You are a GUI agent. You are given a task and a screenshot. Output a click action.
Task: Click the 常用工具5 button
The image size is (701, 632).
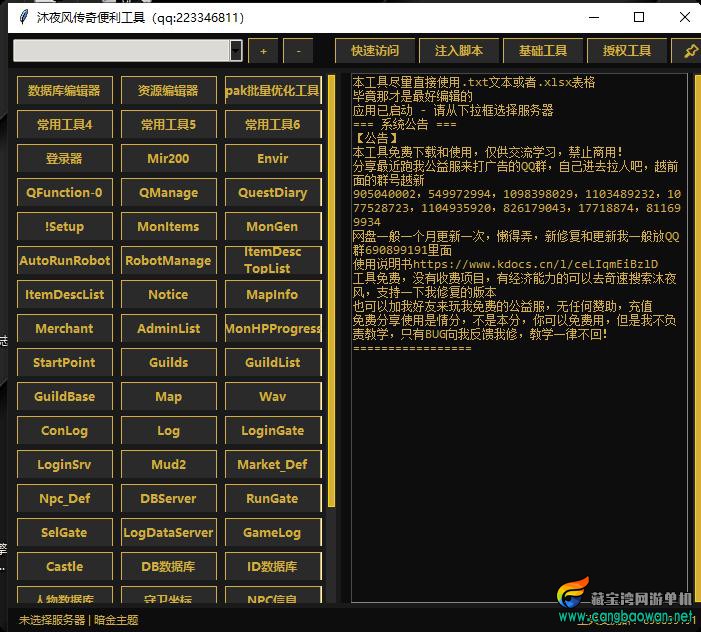(x=169, y=125)
